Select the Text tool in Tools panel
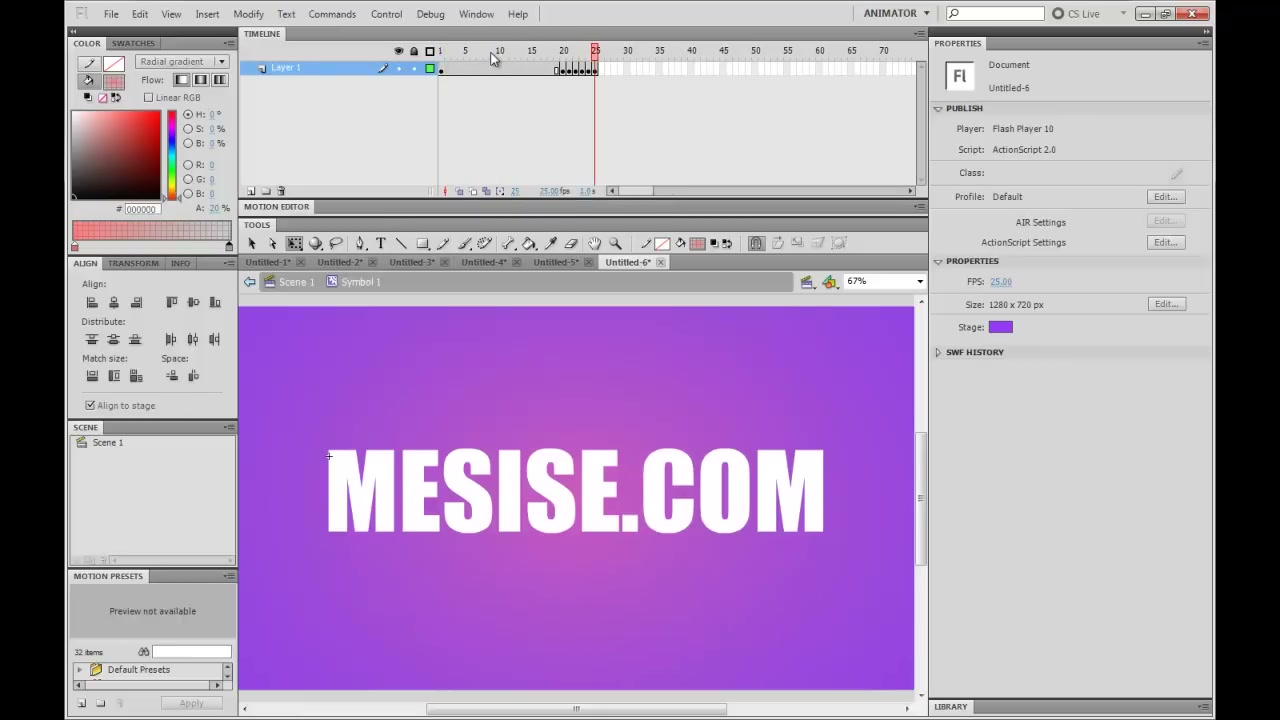Viewport: 1280px width, 720px height. [x=381, y=243]
